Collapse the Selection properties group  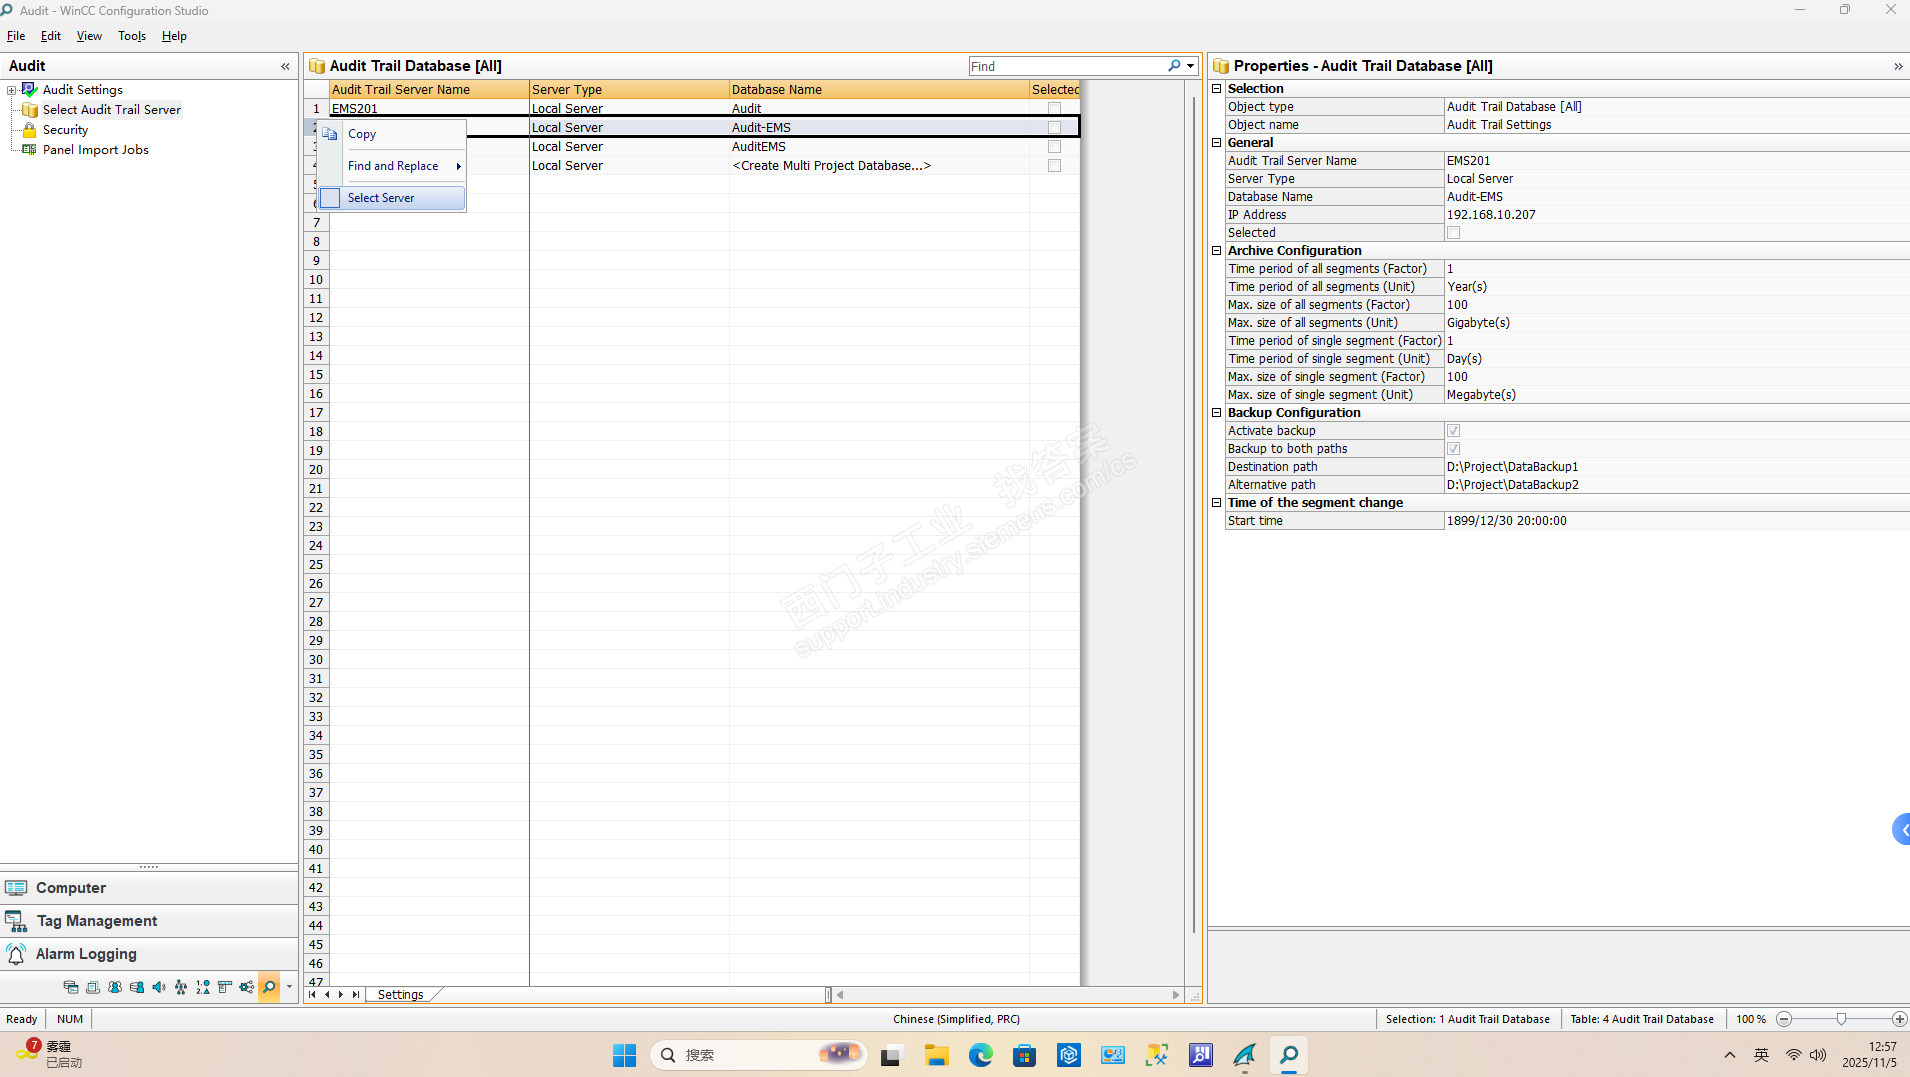click(x=1217, y=89)
